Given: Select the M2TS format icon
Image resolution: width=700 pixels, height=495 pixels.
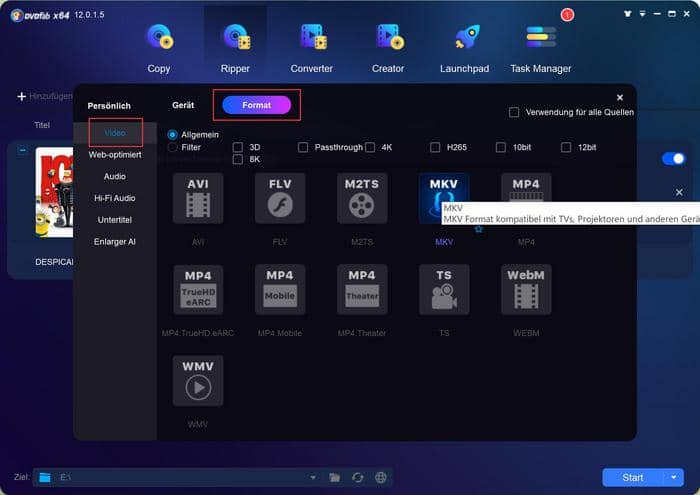Looking at the screenshot, I should tap(362, 198).
